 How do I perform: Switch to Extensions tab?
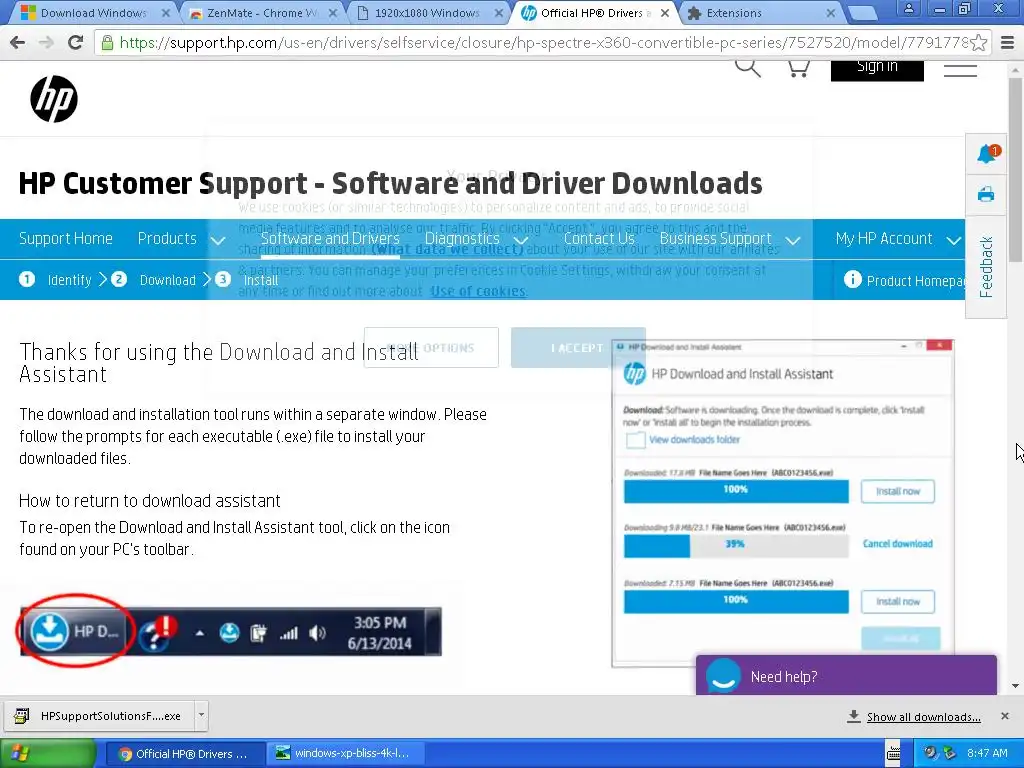point(761,13)
